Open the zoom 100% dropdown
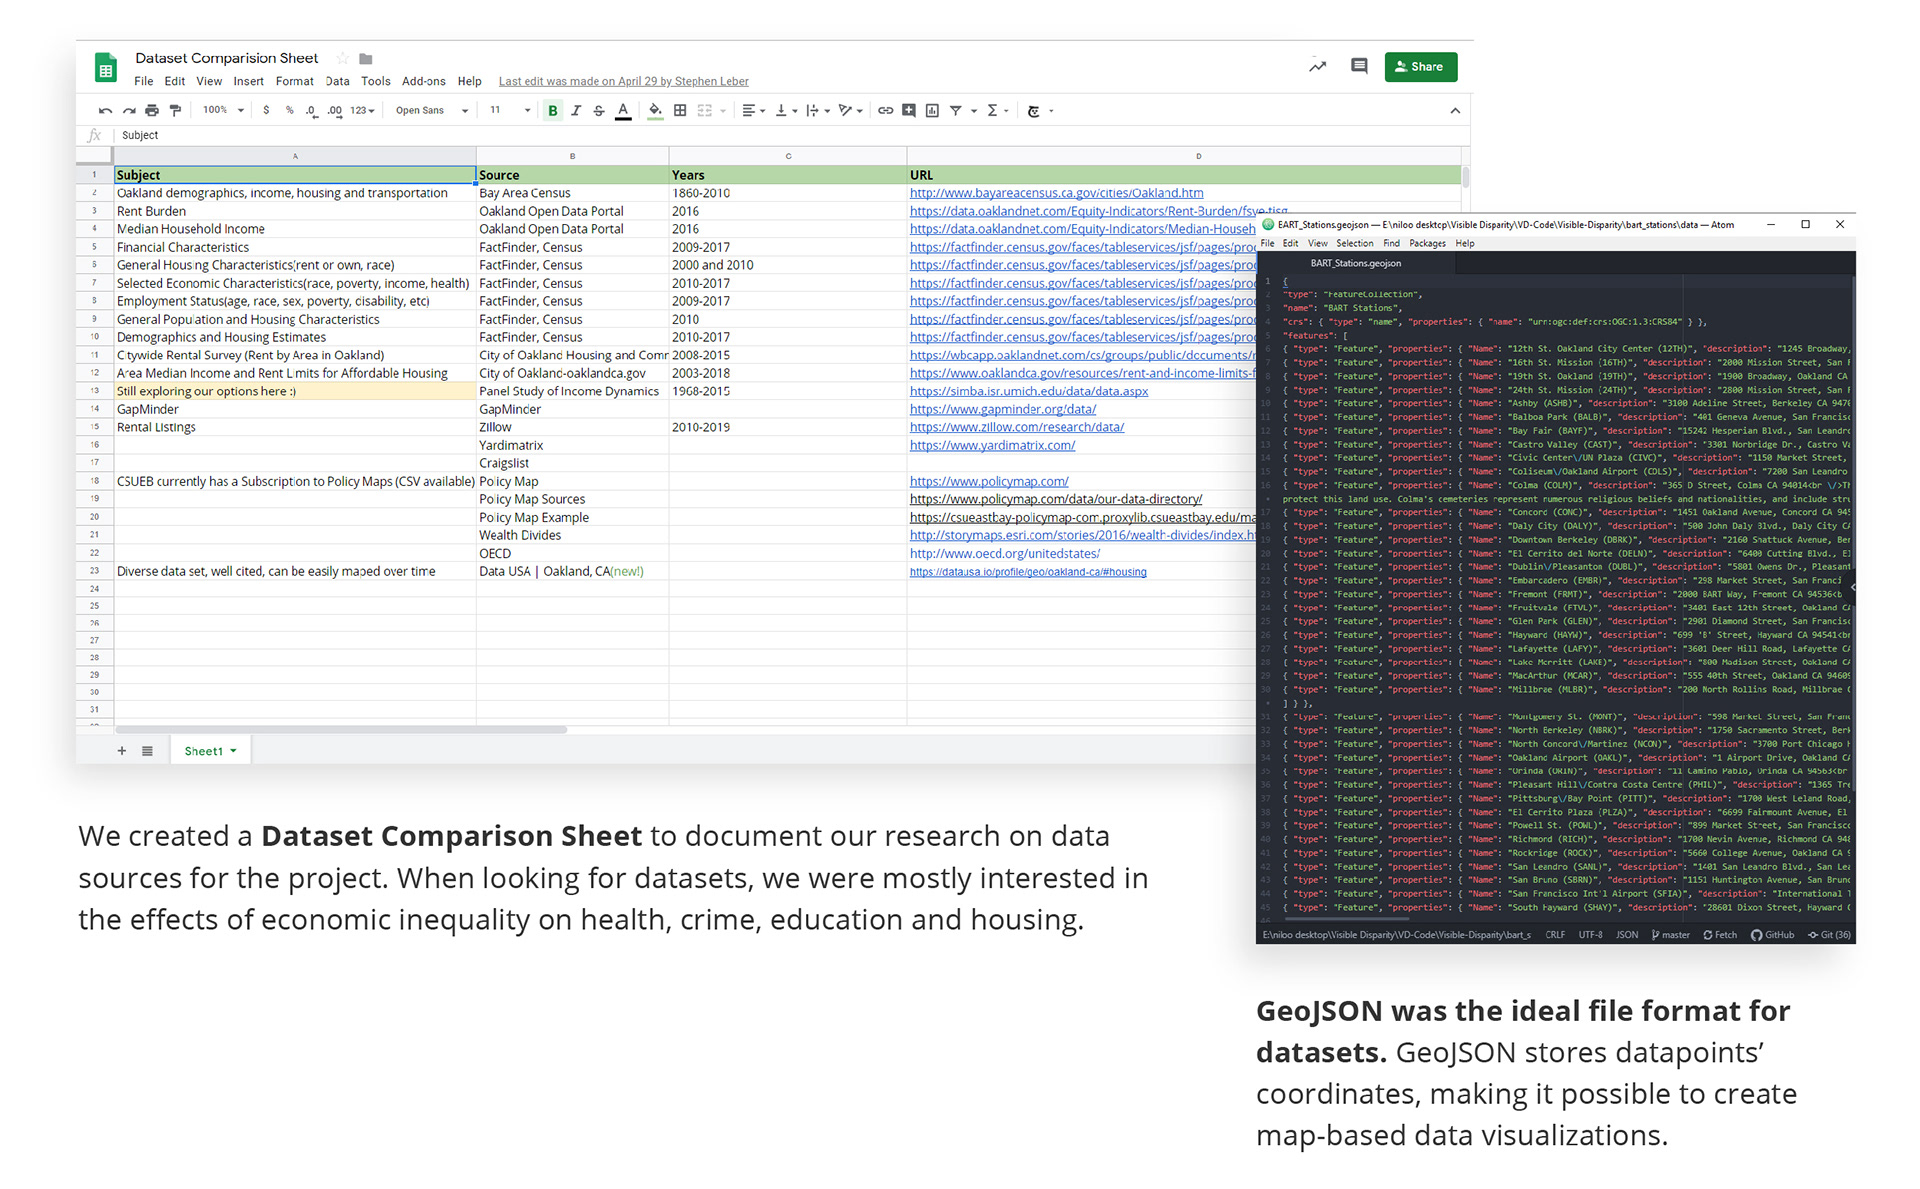The height and width of the screenshot is (1189, 1920). pyautogui.click(x=223, y=110)
